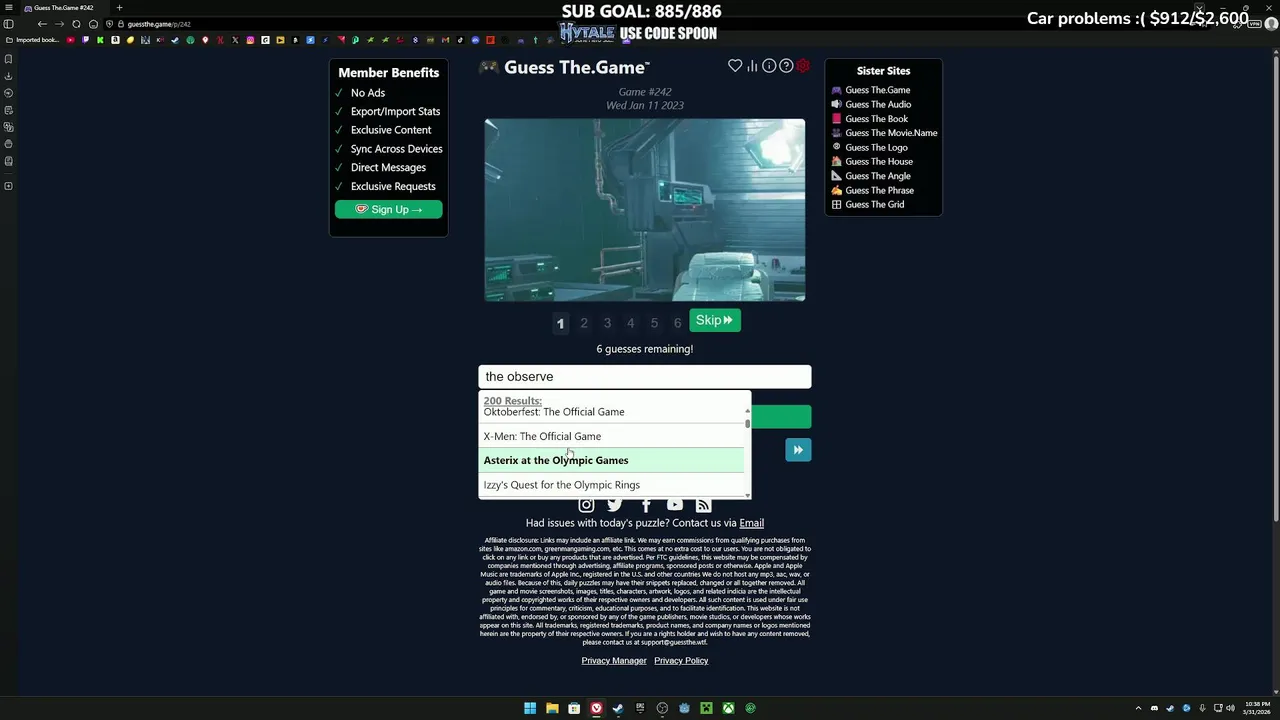Screen dimensions: 1280x720
Task: Select screenshot number 4
Action: coord(631,322)
